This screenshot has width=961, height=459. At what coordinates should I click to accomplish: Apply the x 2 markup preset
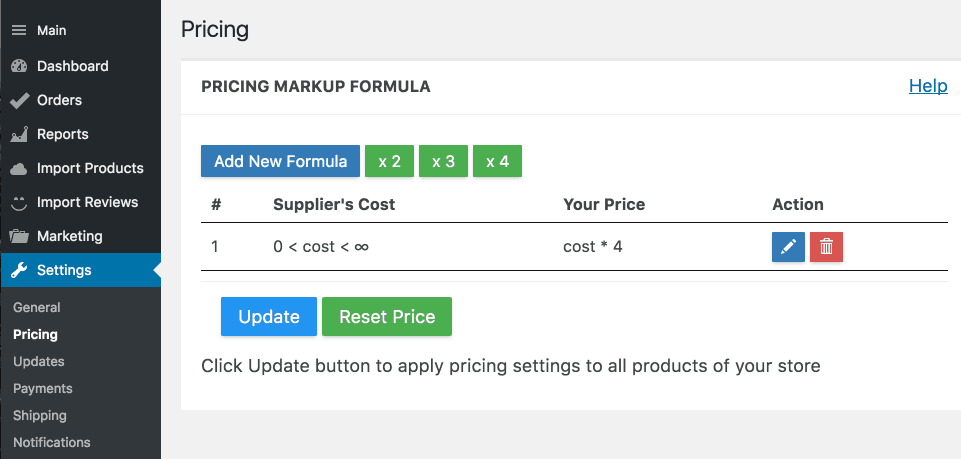389,161
